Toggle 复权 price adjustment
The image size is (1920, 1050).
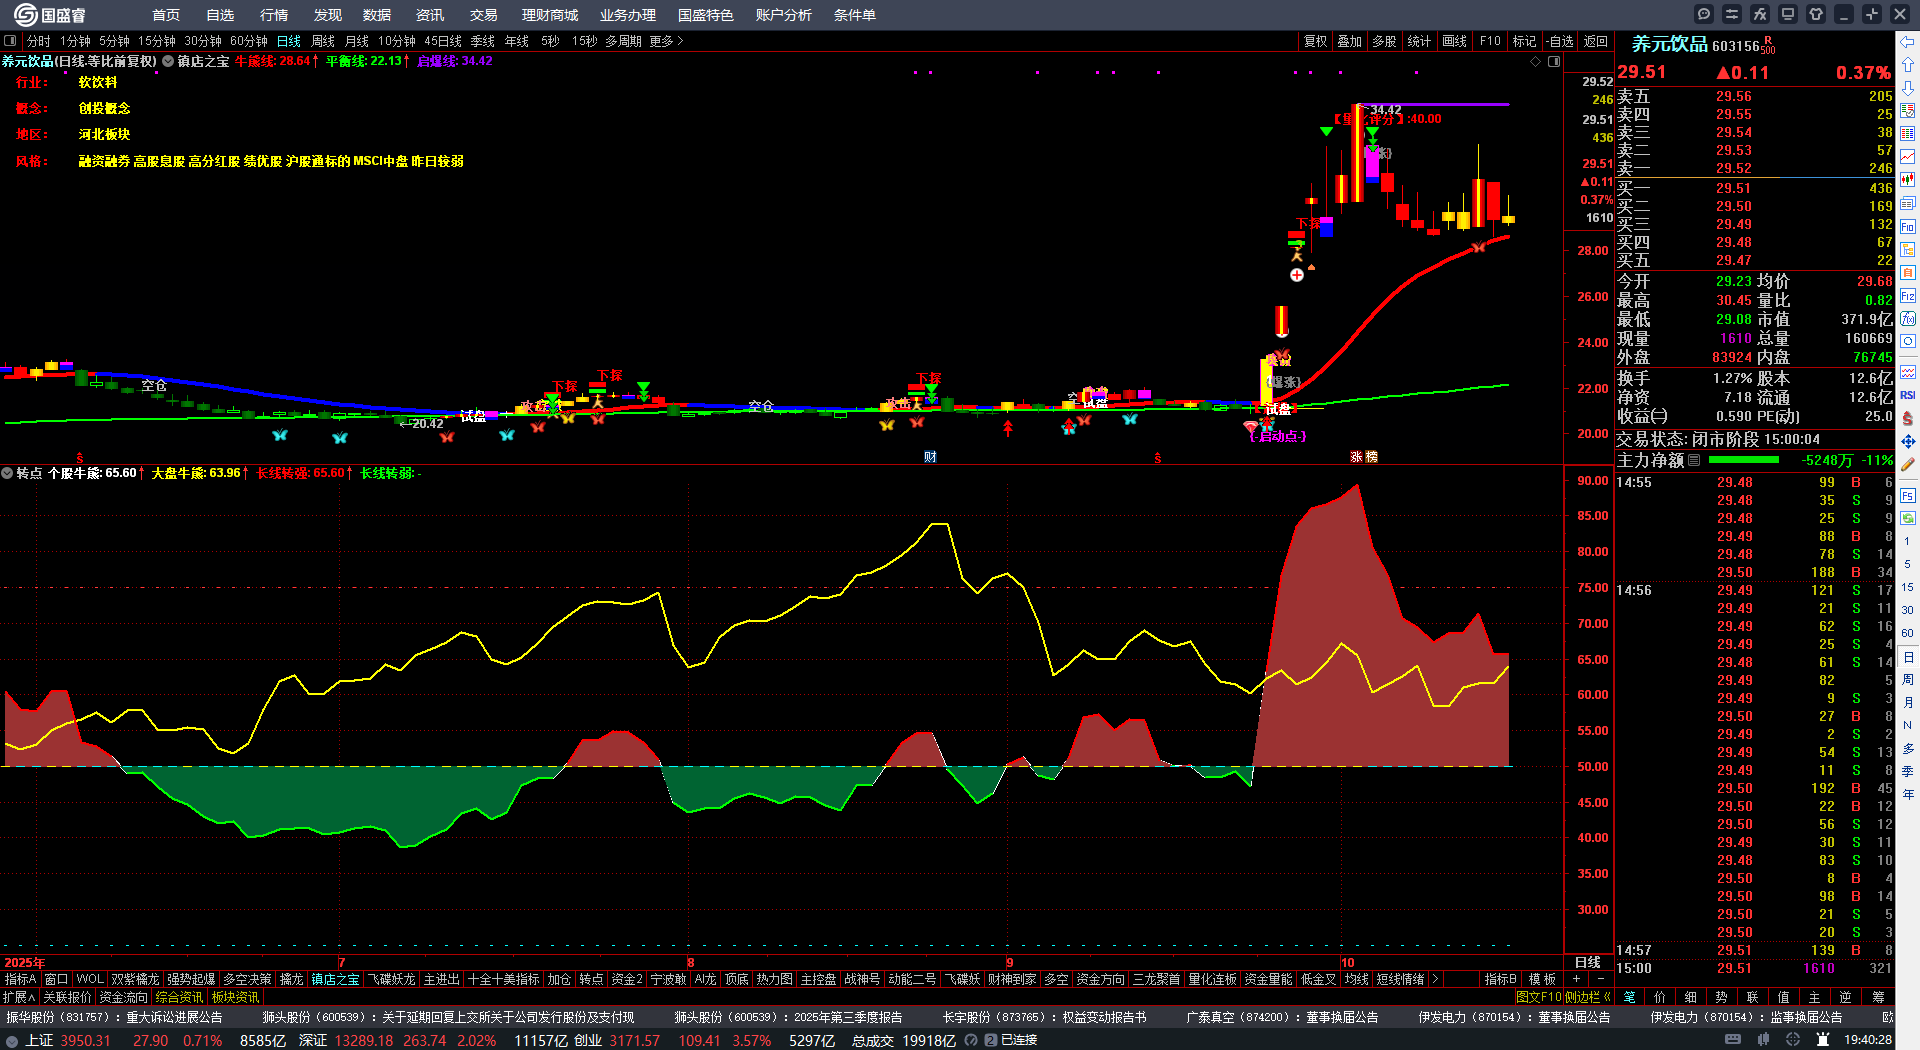[1315, 41]
